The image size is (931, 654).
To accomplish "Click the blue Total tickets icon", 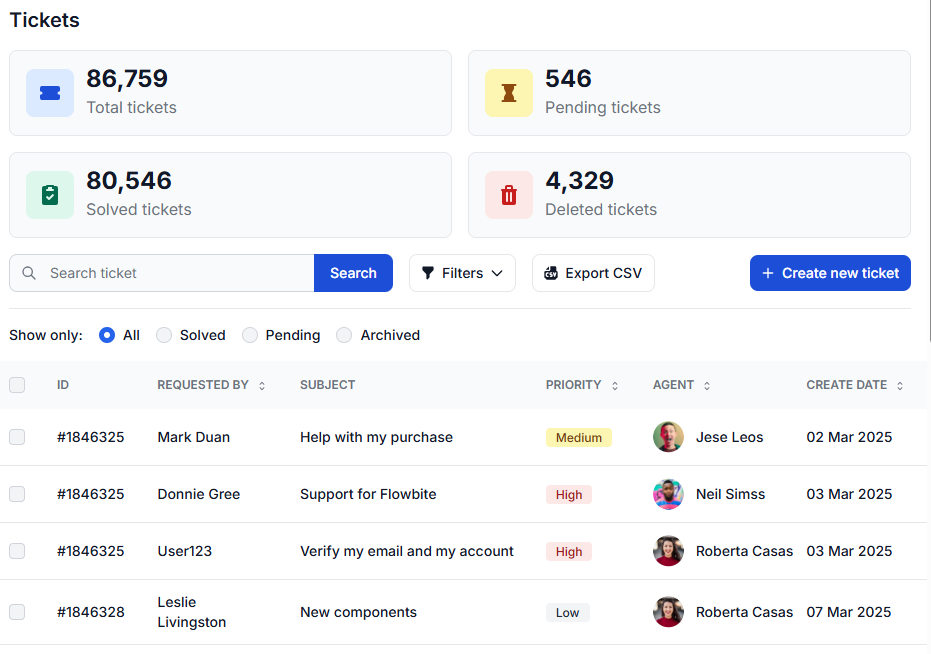I will [50, 93].
